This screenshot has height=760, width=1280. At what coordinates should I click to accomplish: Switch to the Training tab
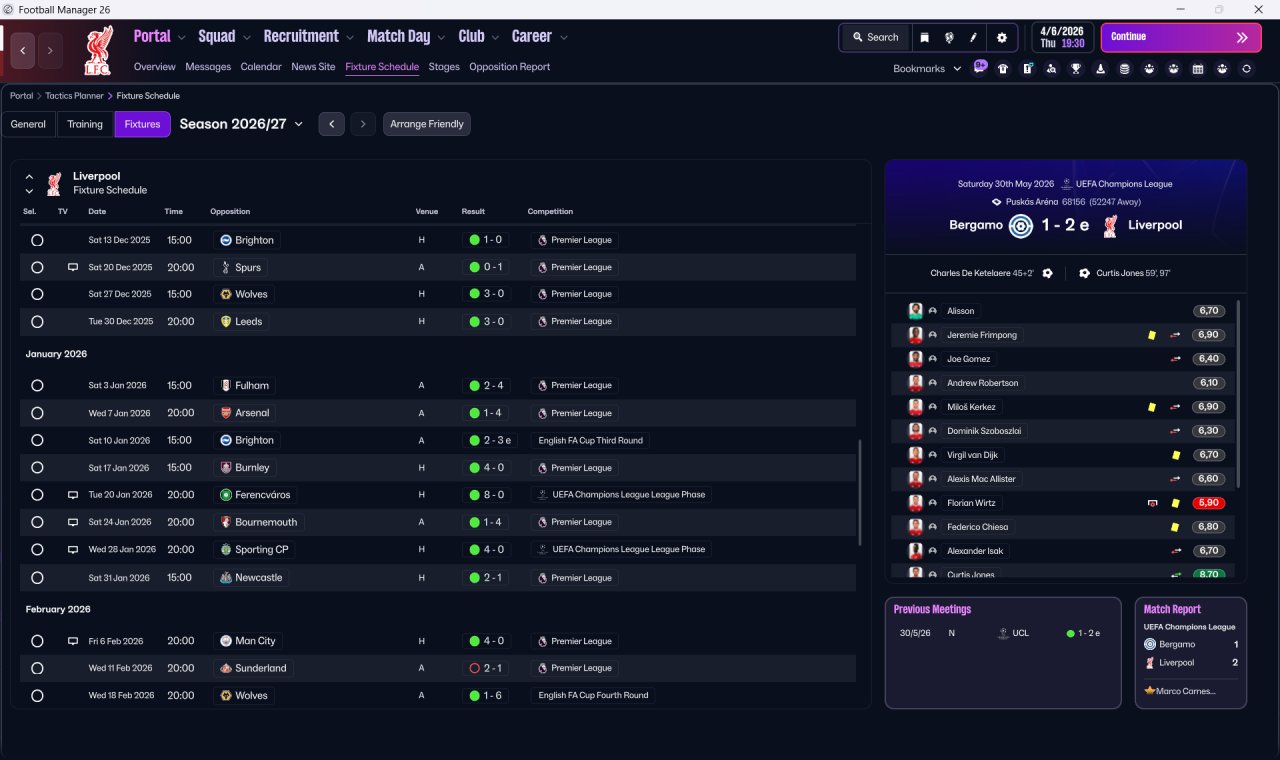(85, 124)
